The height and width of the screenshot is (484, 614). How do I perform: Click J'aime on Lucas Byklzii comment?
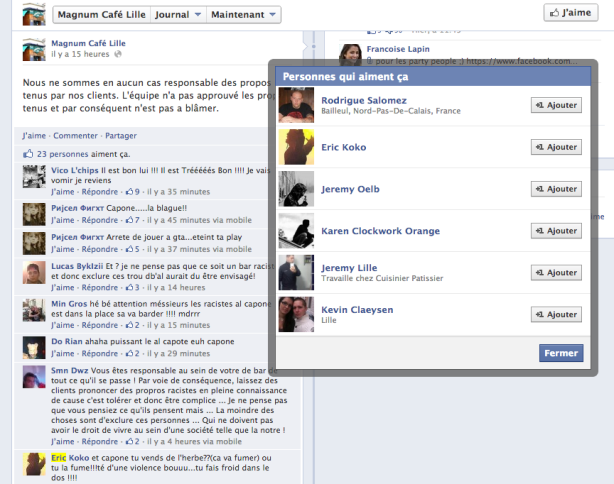click(x=63, y=287)
